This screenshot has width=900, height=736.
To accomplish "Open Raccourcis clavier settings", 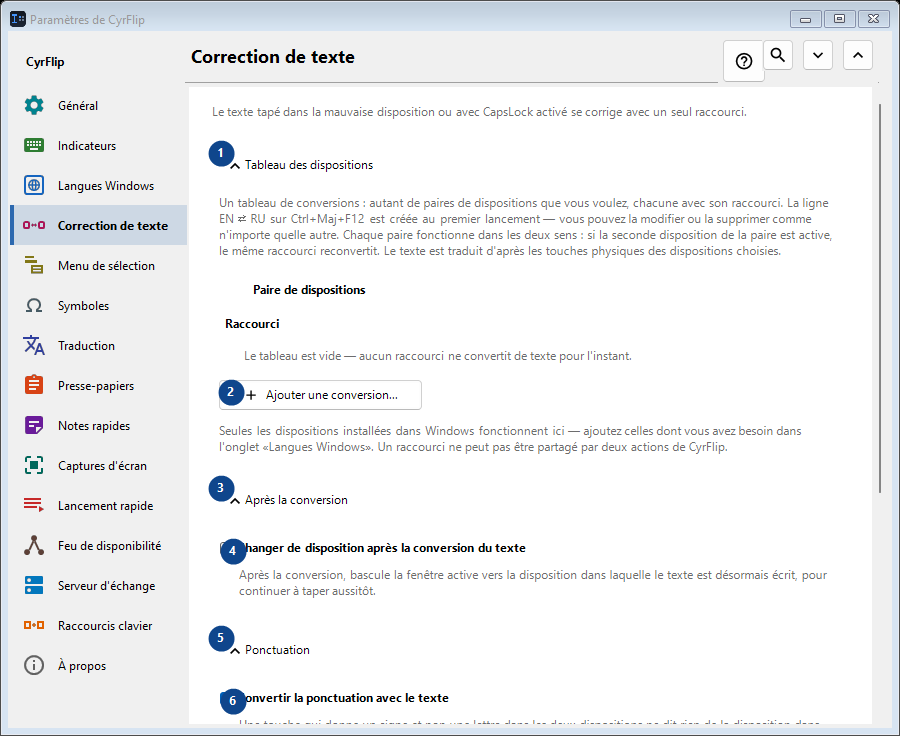I will pyautogui.click(x=99, y=625).
